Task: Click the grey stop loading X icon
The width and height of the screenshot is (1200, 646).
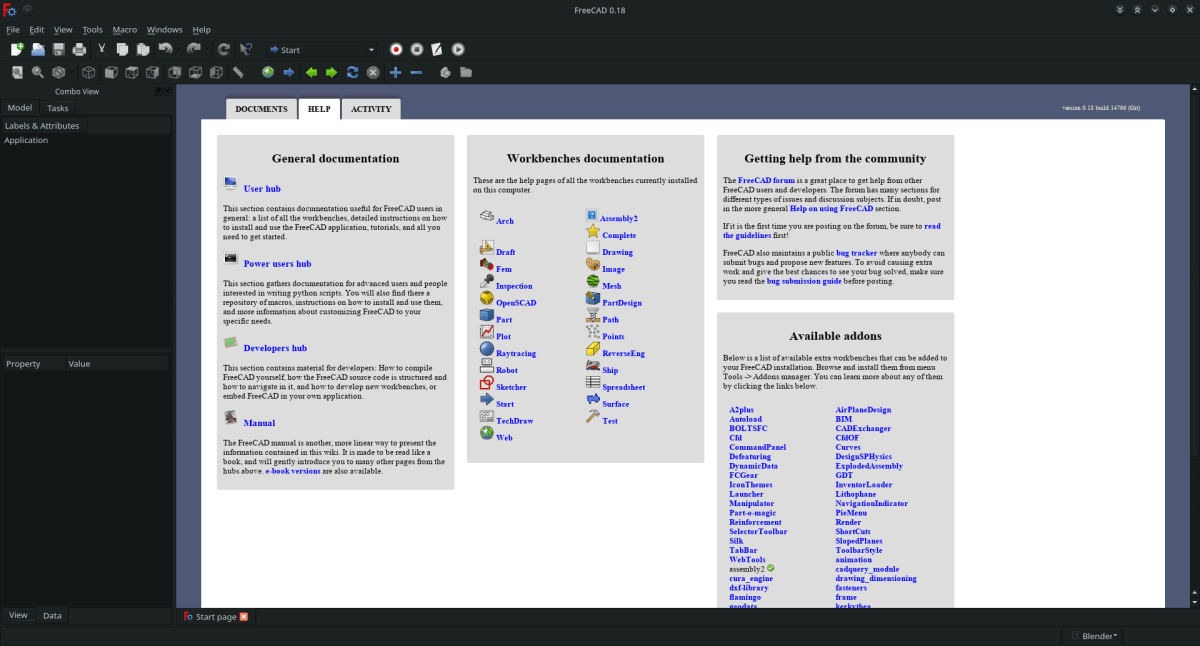Action: tap(373, 72)
